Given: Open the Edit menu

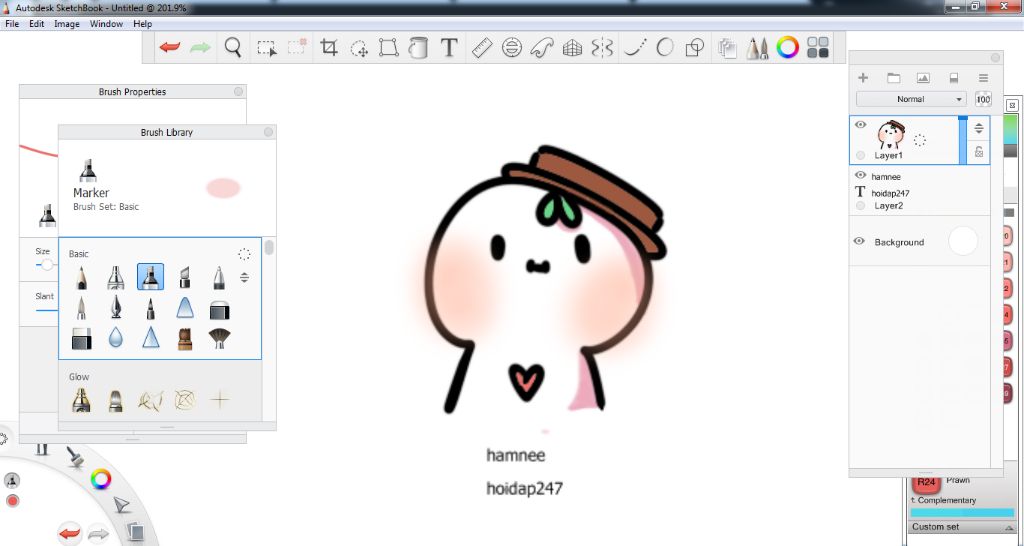Looking at the screenshot, I should pos(37,24).
